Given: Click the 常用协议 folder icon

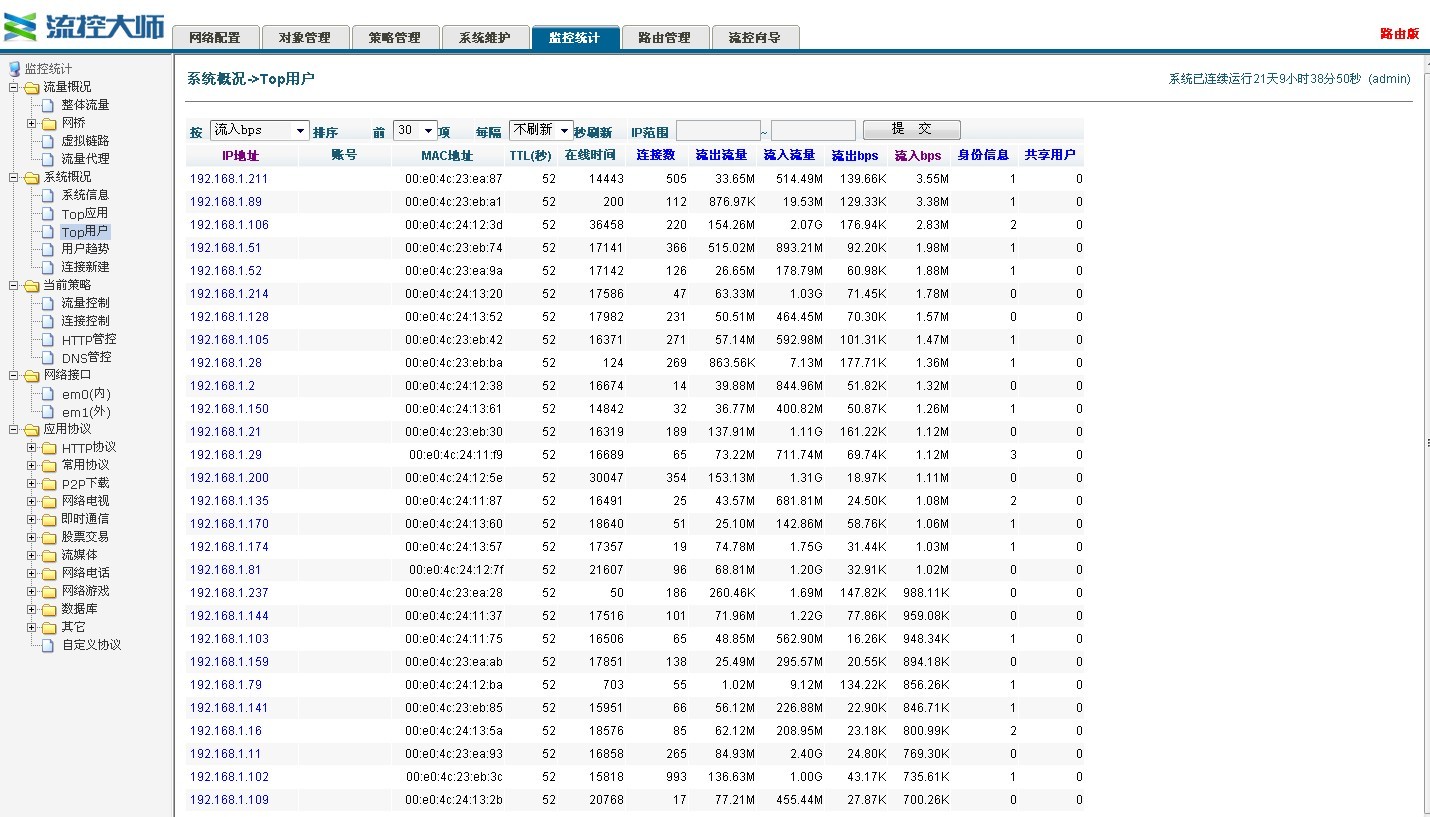Looking at the screenshot, I should click(49, 465).
